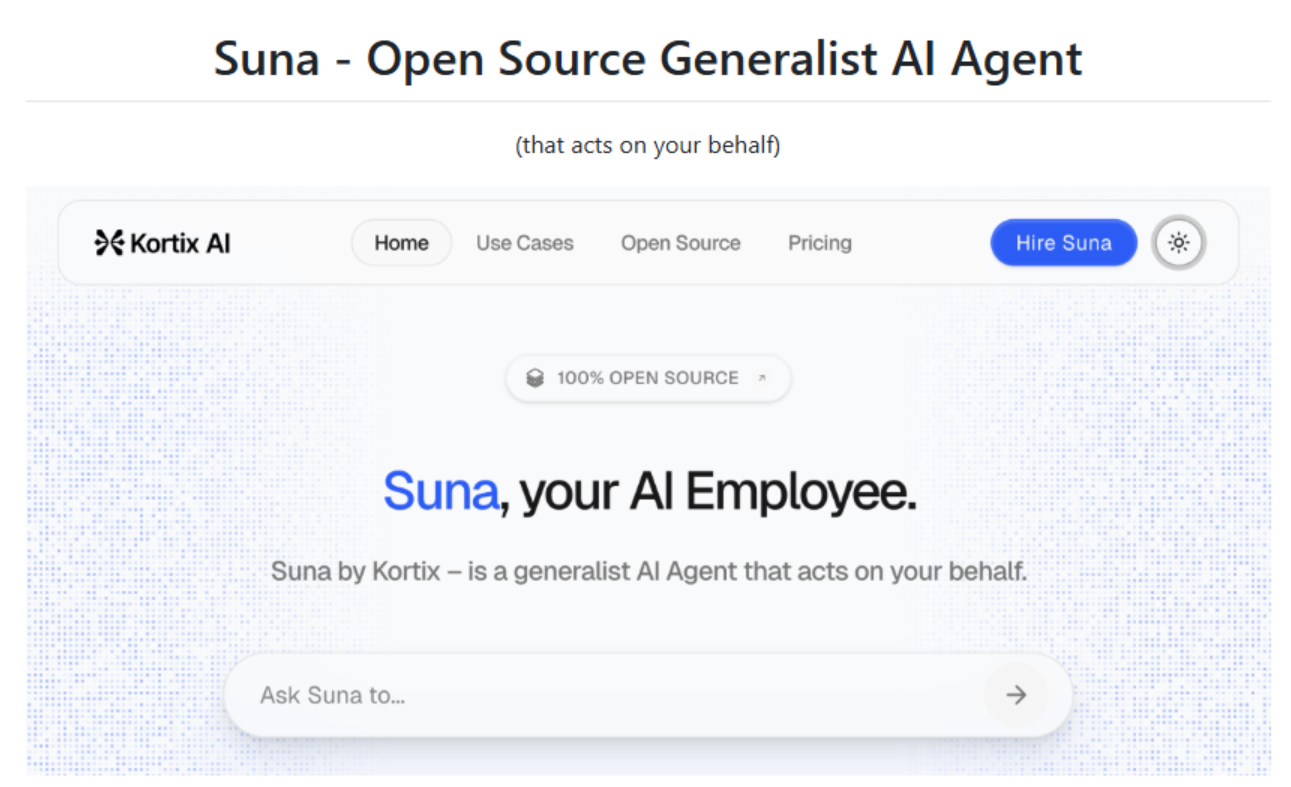Image resolution: width=1291 pixels, height=787 pixels.
Task: Toggle the light/dark theme sun button
Action: point(1179,243)
